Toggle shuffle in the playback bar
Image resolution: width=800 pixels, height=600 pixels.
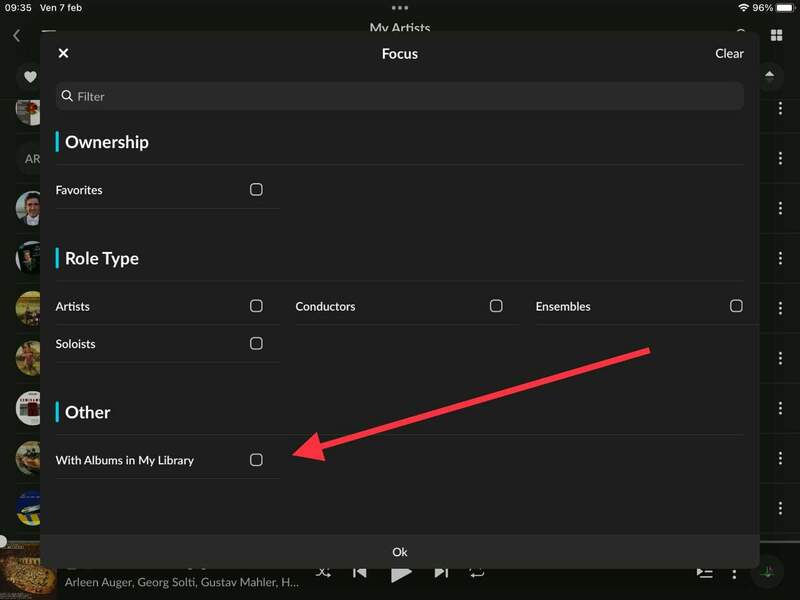tap(323, 573)
